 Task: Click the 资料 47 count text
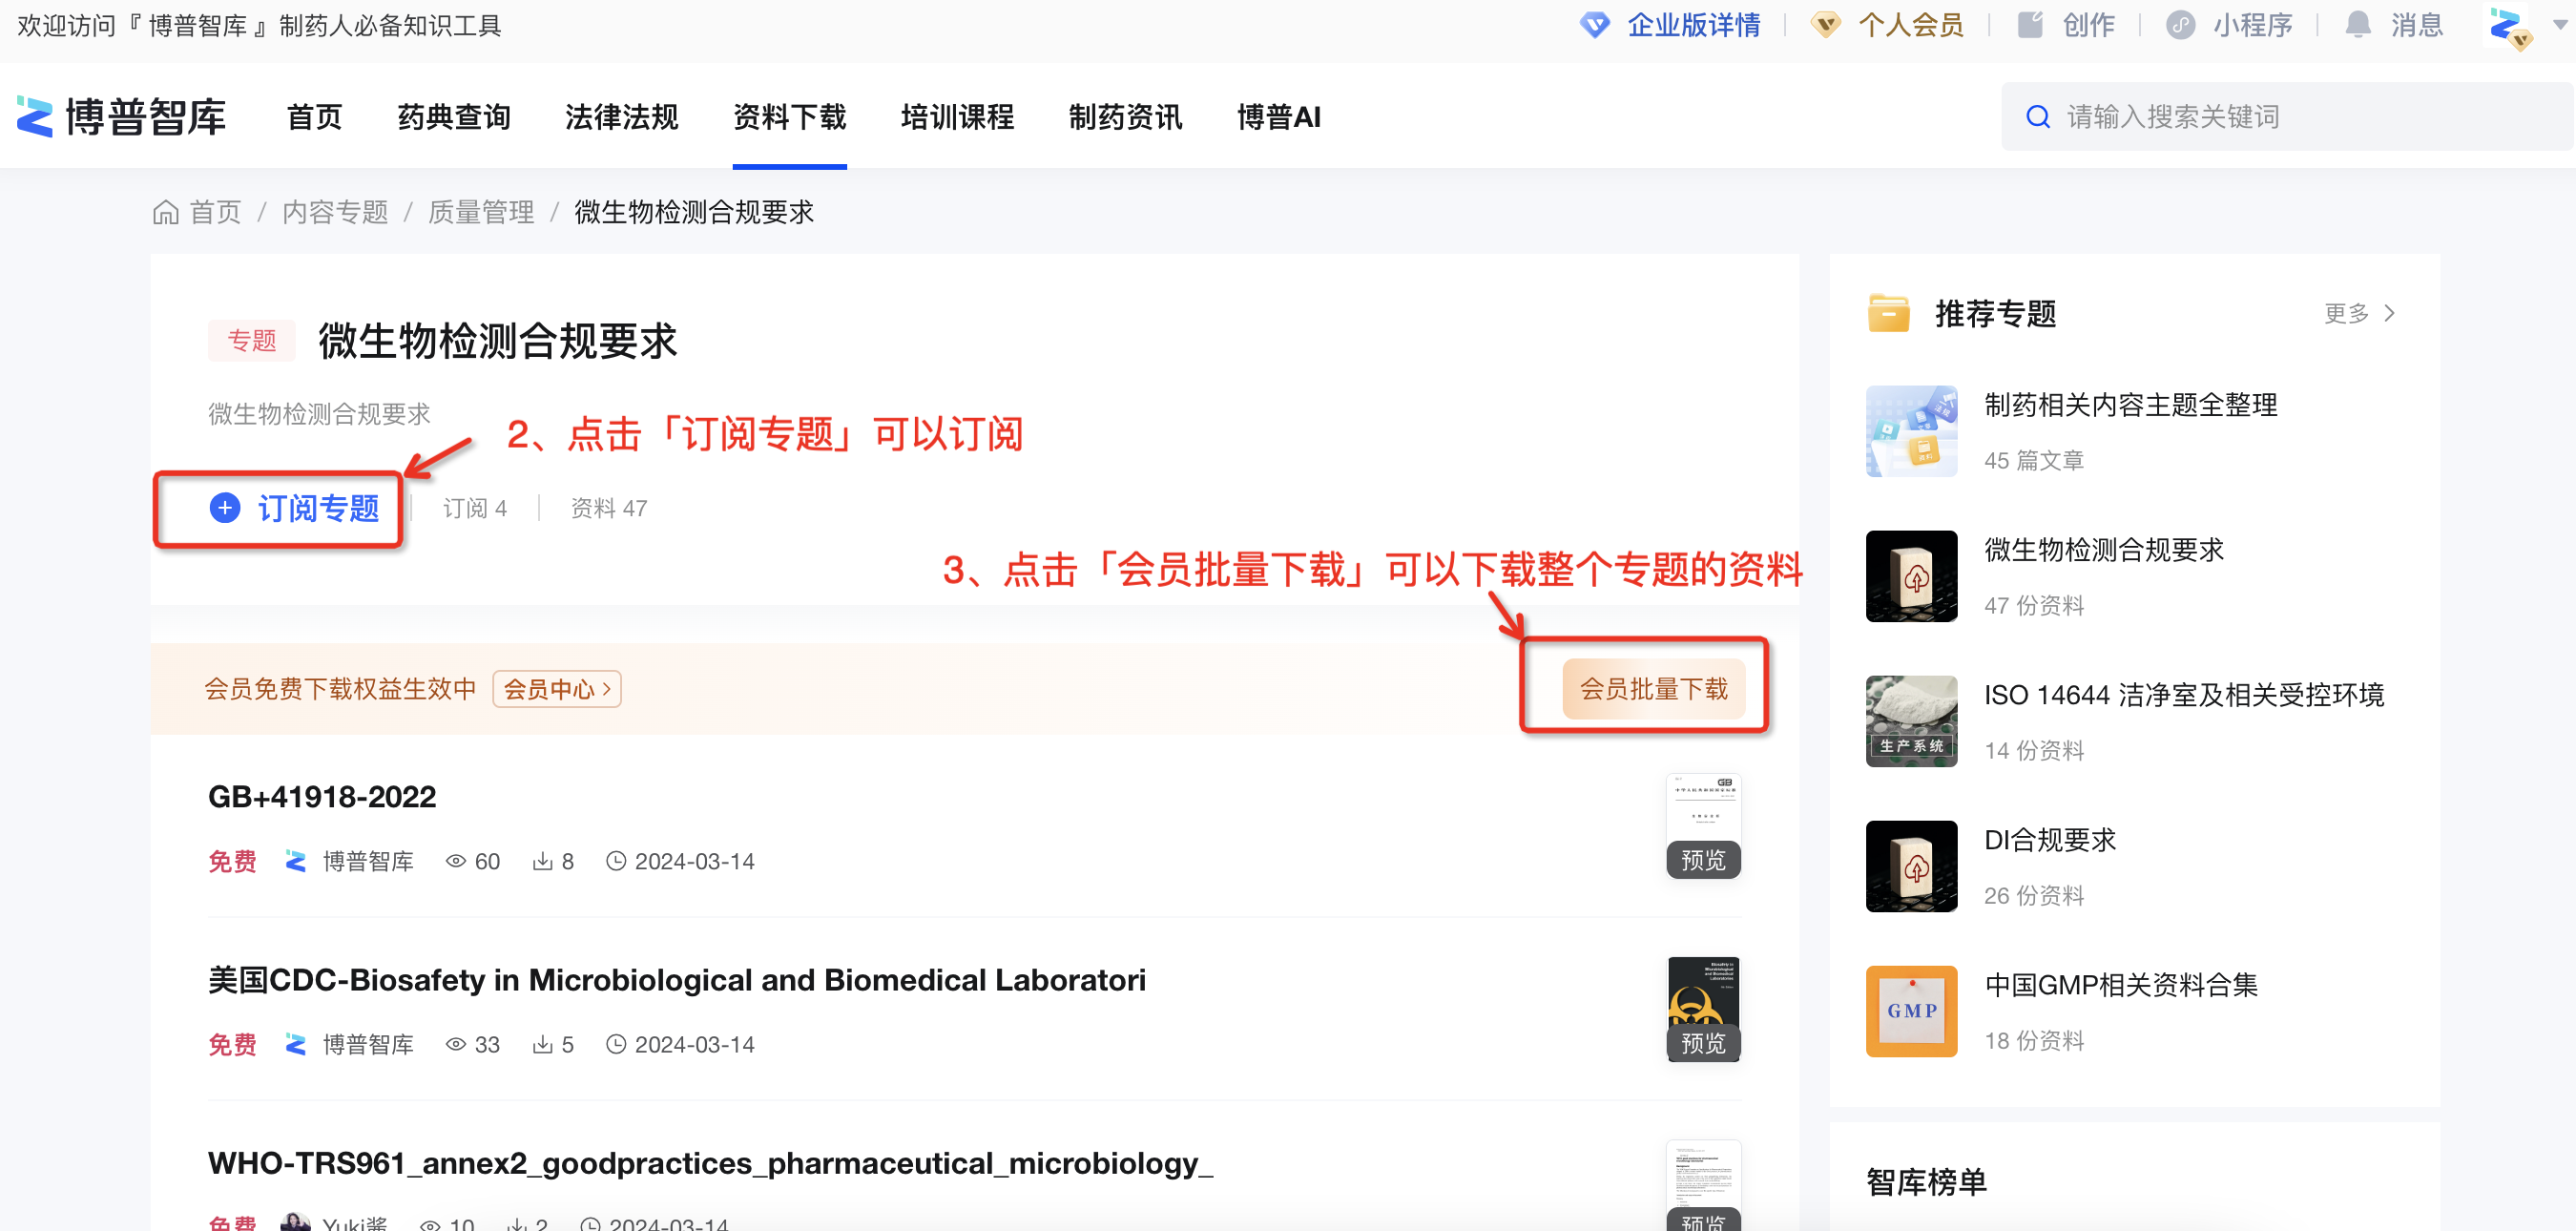pyautogui.click(x=609, y=508)
